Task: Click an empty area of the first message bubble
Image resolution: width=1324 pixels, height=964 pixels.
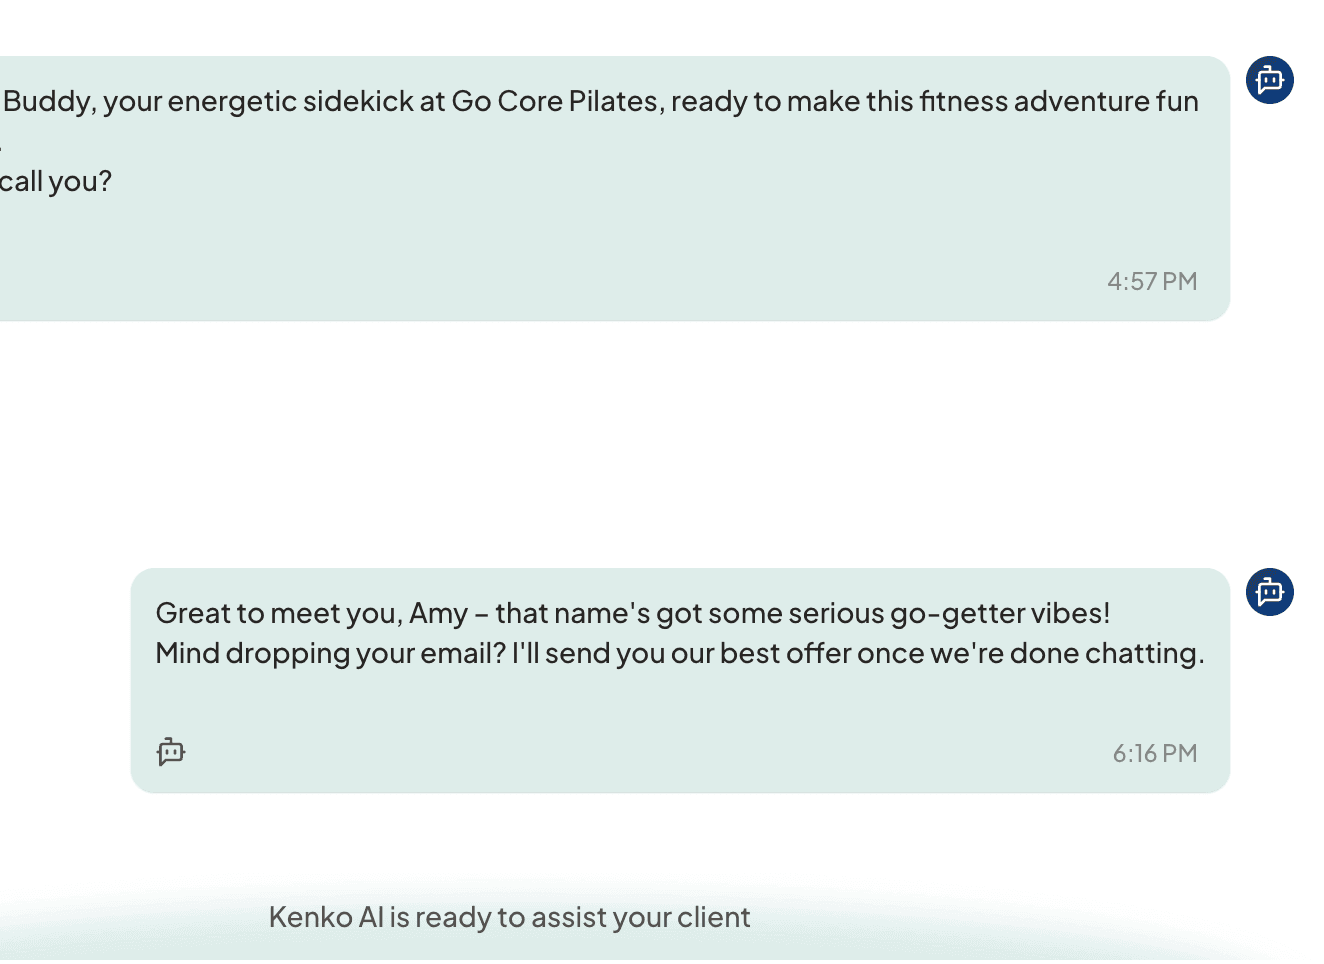Action: coord(600,240)
